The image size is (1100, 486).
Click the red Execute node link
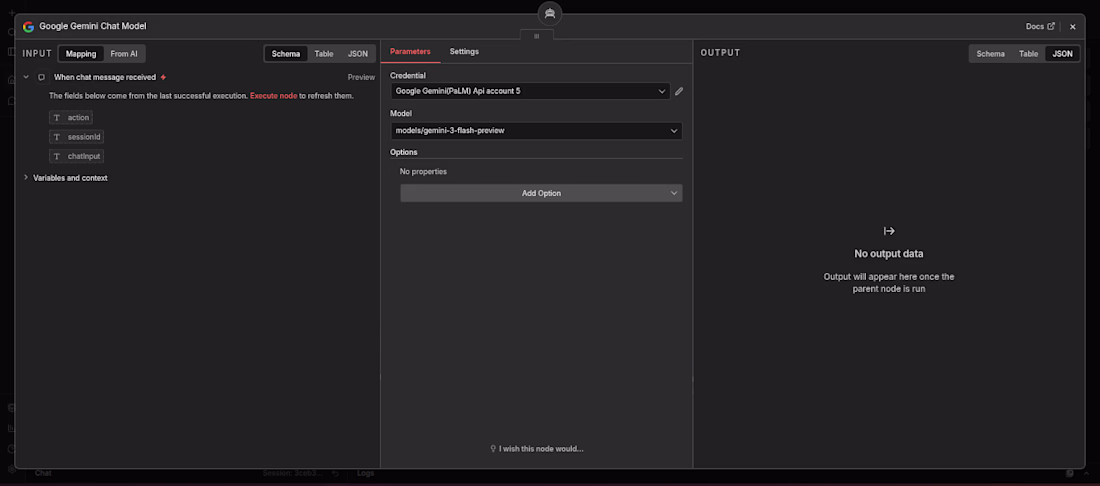coord(274,95)
